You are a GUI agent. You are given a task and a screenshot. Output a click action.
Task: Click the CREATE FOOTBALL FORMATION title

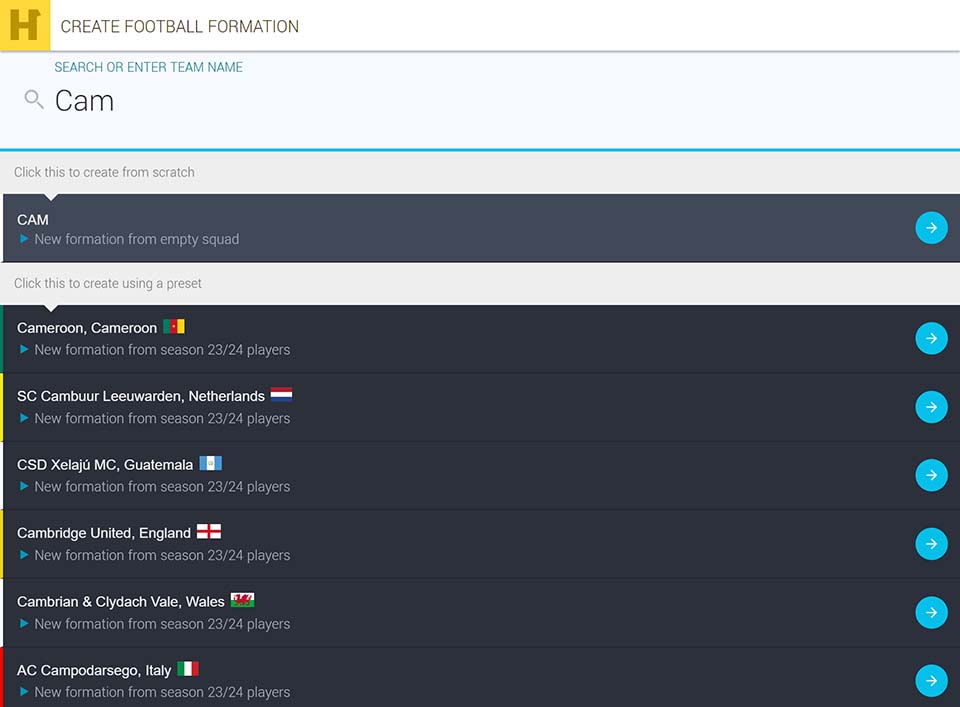(179, 26)
